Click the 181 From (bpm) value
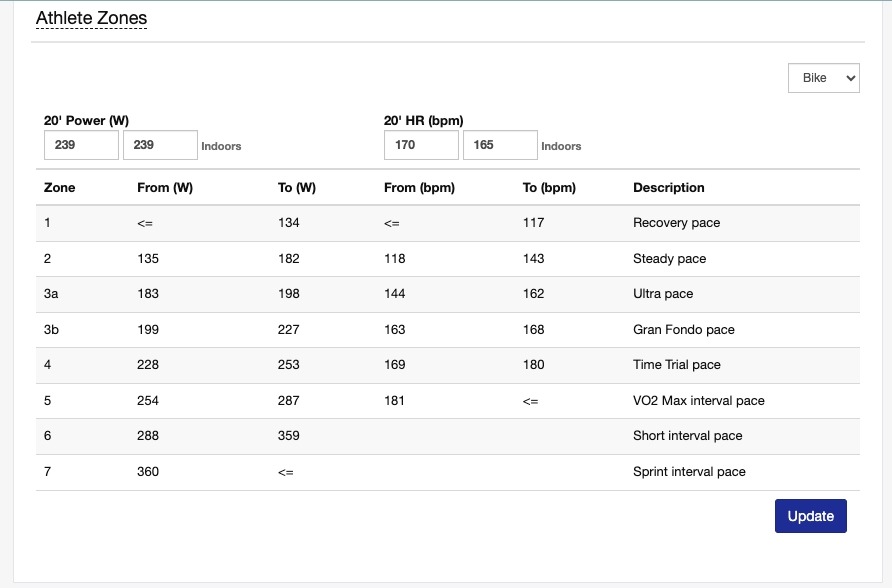The height and width of the screenshot is (588, 892). [394, 401]
